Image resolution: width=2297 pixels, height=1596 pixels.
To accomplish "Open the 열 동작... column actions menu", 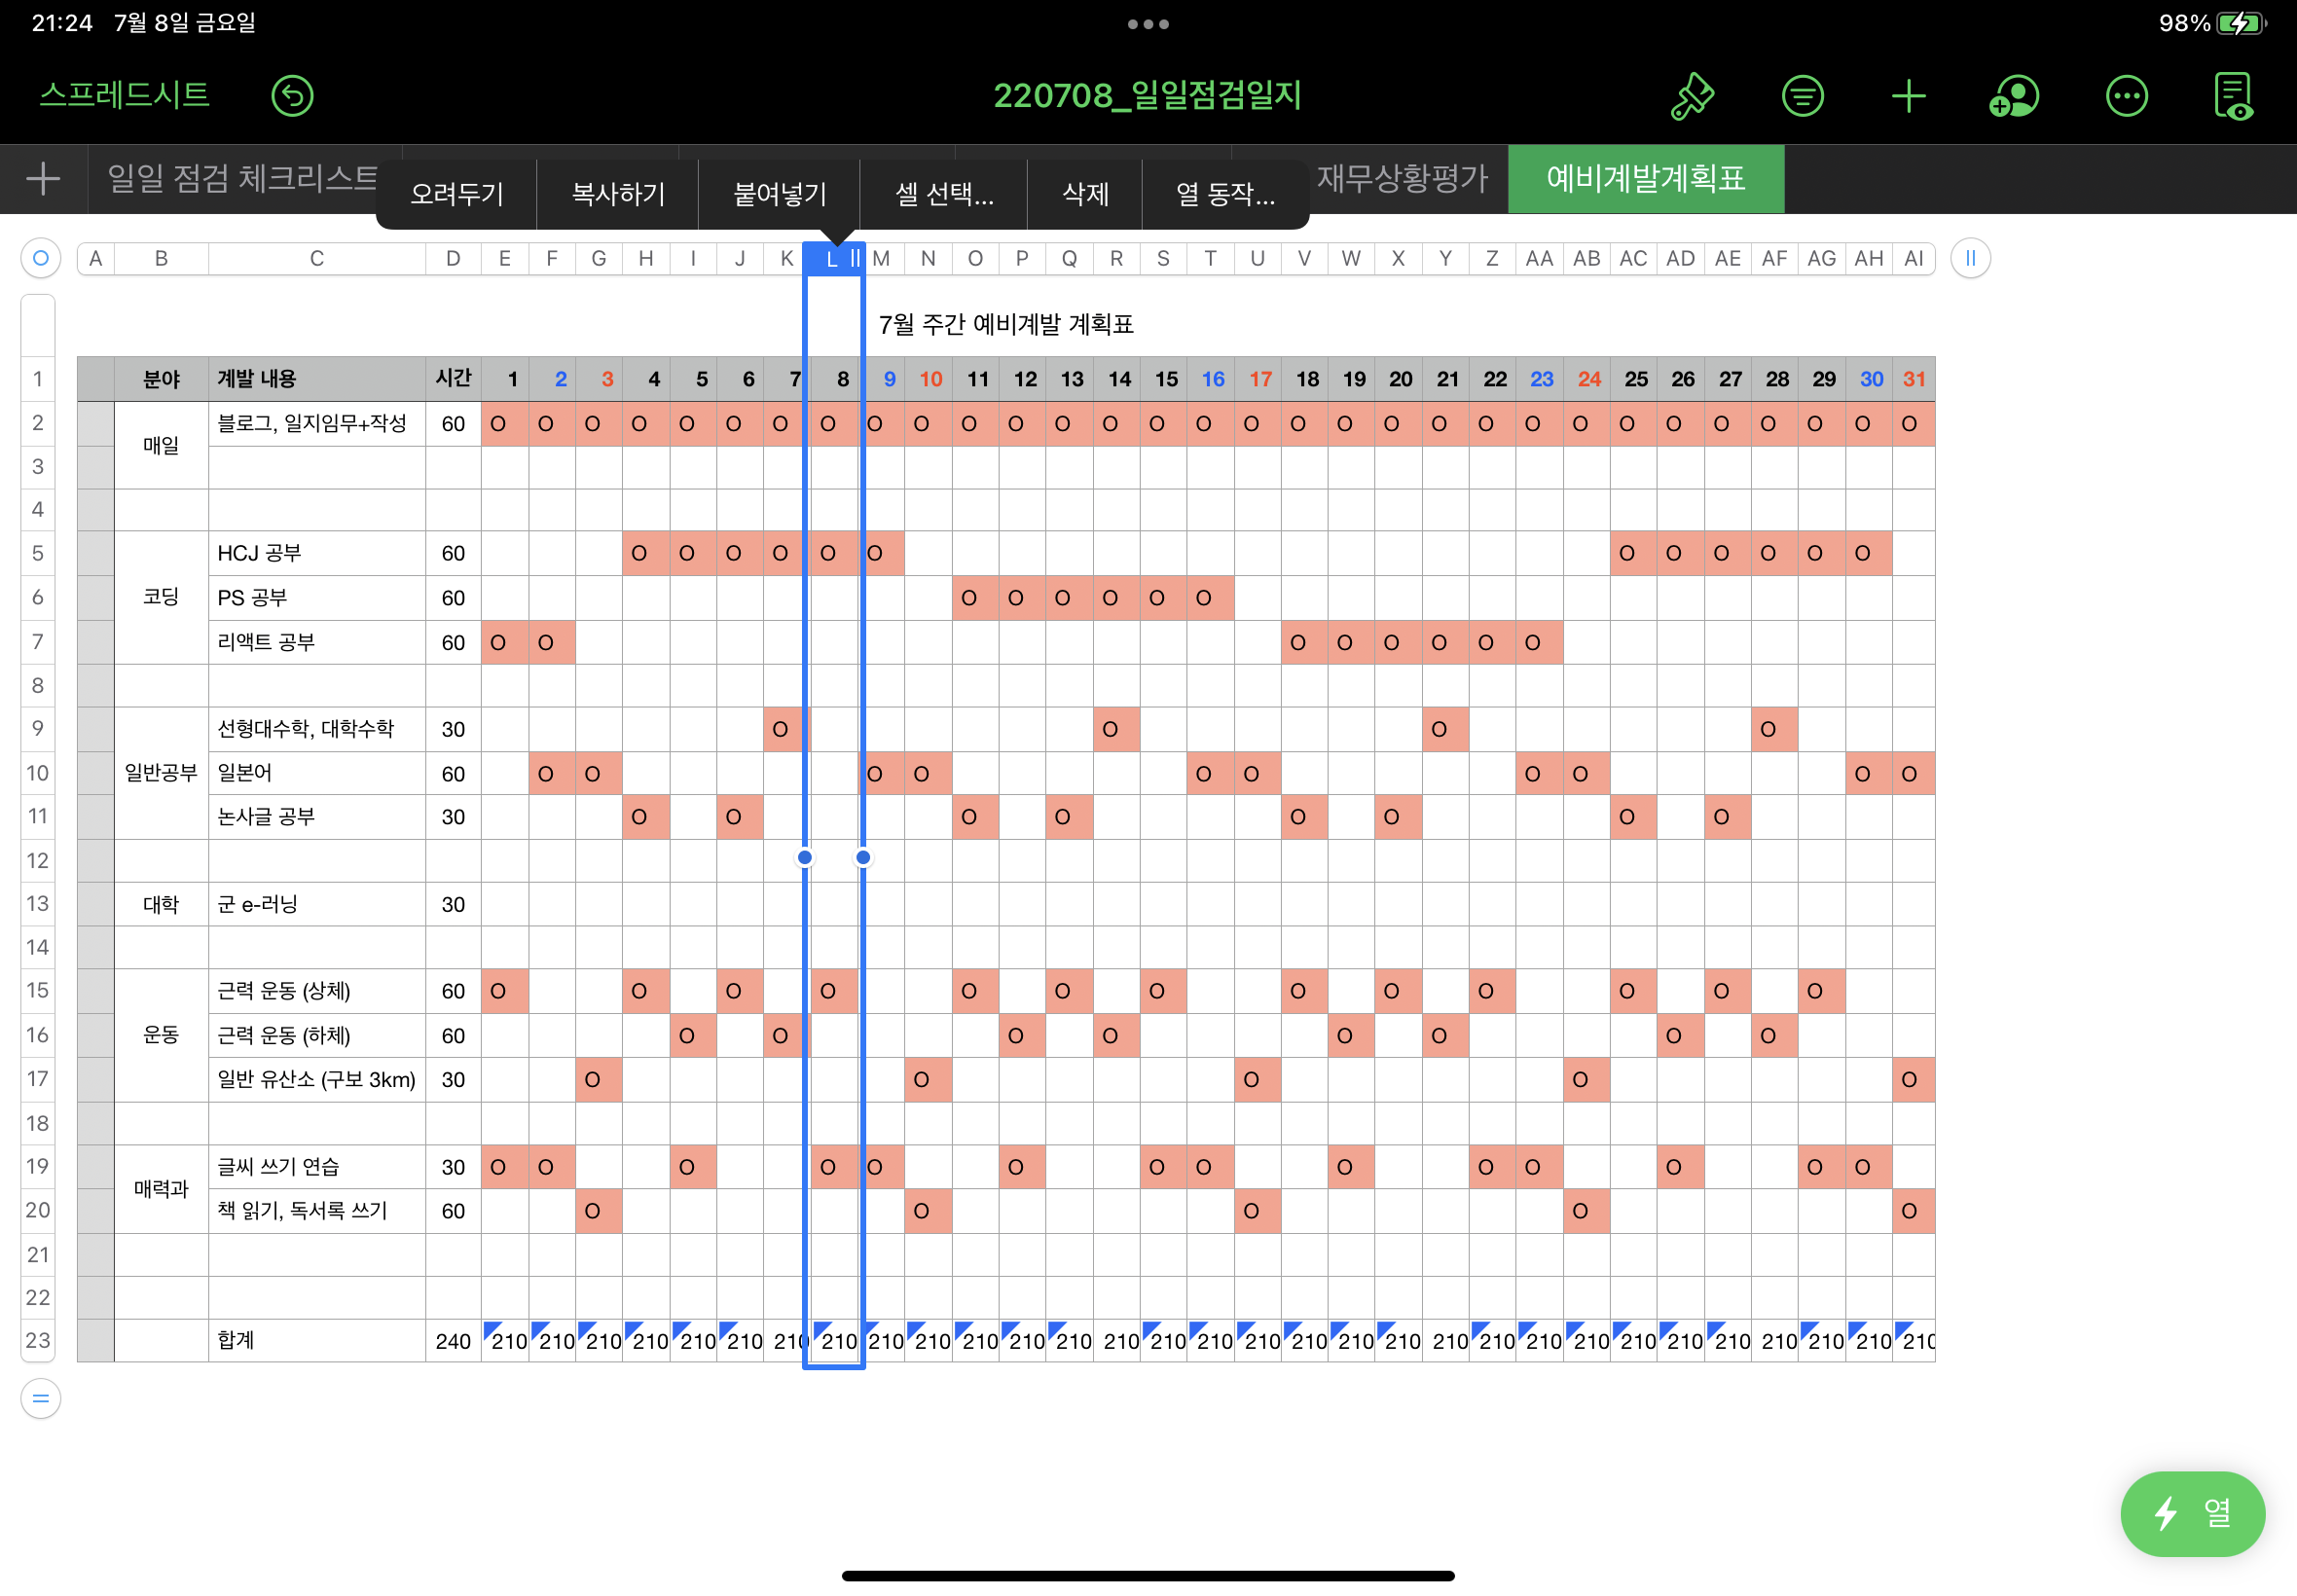I will point(1225,194).
